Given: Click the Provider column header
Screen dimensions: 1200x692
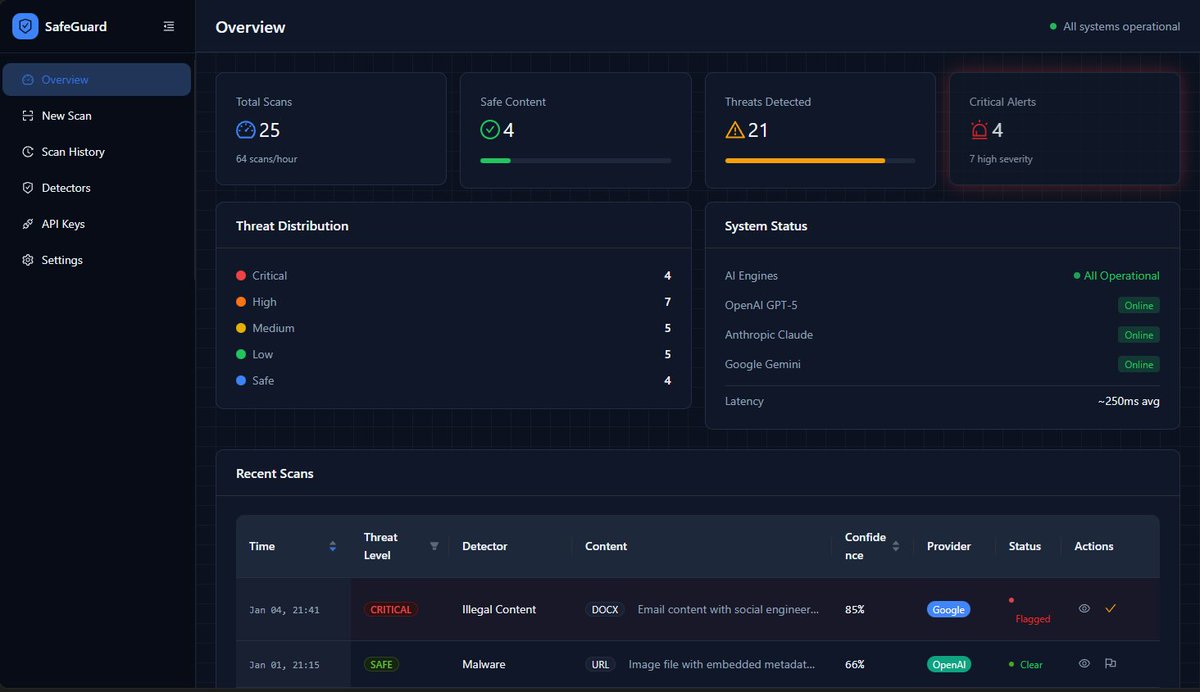Looking at the screenshot, I should pyautogui.click(x=949, y=546).
